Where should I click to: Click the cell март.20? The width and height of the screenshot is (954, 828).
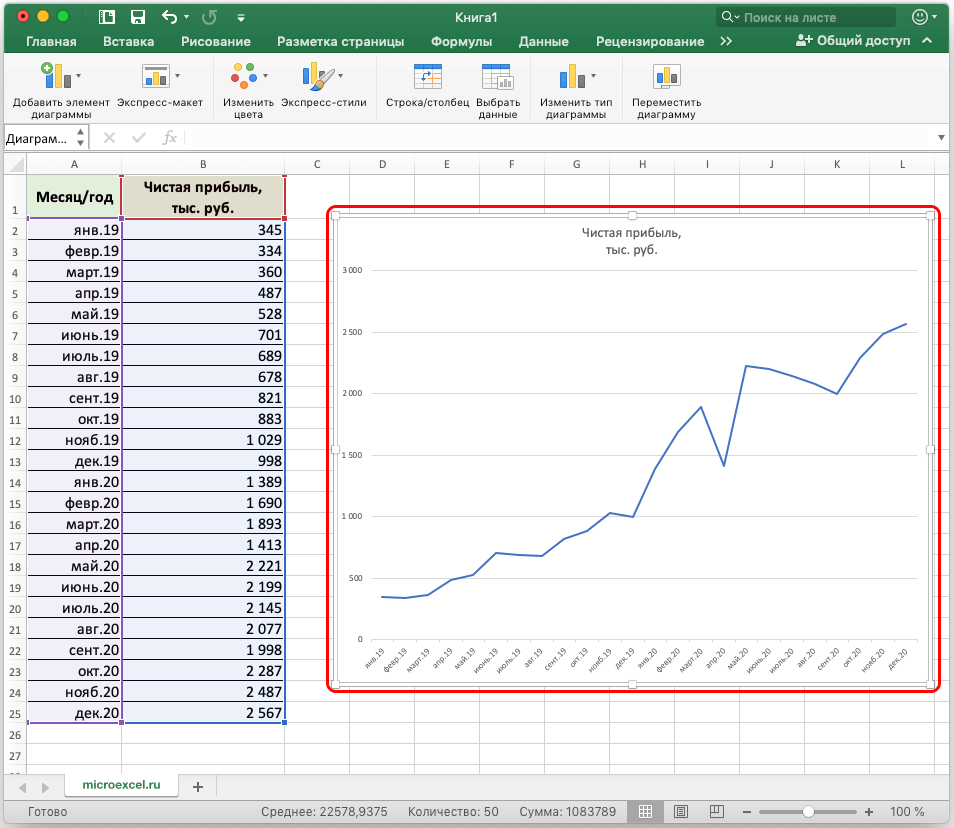[74, 524]
